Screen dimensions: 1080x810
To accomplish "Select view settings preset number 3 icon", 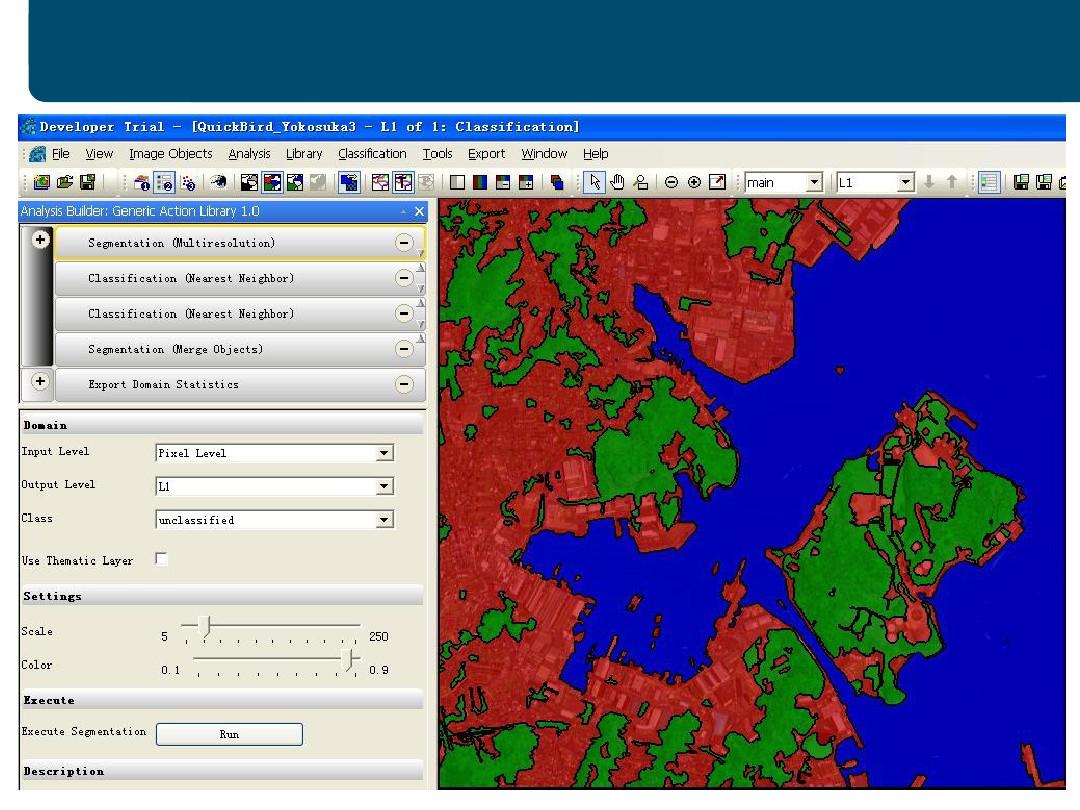I will coord(187,183).
